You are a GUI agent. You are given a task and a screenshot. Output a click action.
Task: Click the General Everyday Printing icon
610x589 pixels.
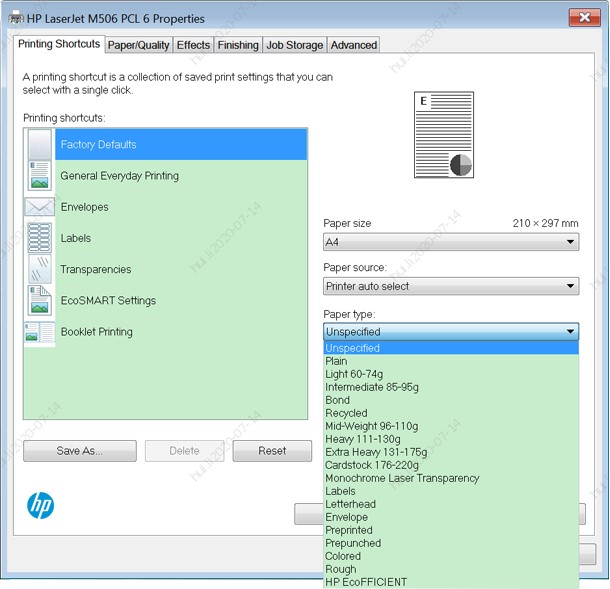(x=40, y=175)
